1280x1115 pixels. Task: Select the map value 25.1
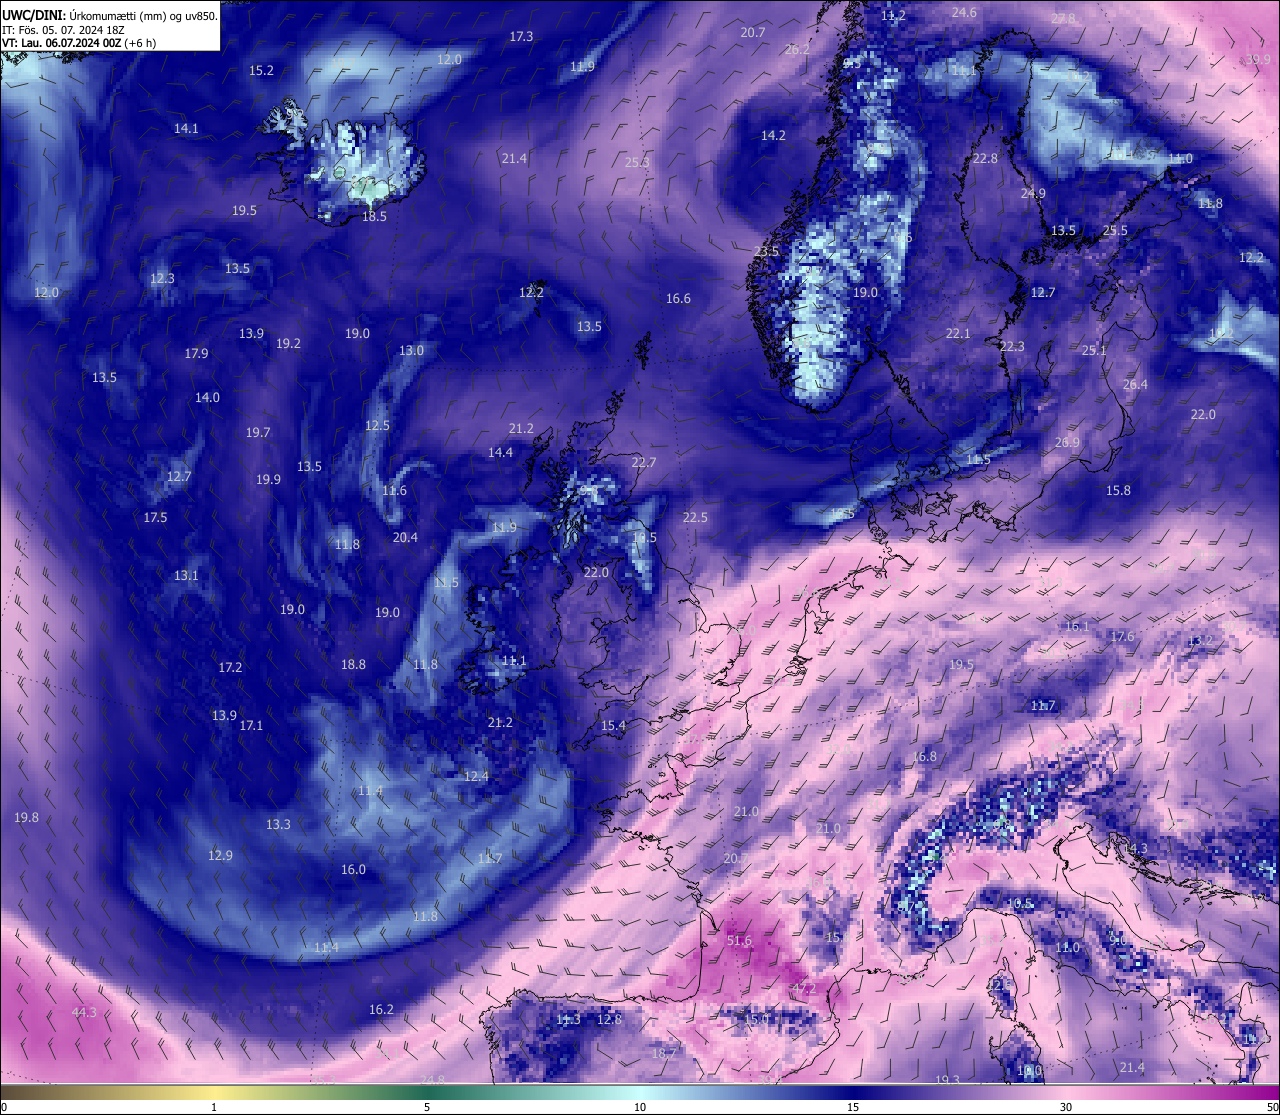1094,351
